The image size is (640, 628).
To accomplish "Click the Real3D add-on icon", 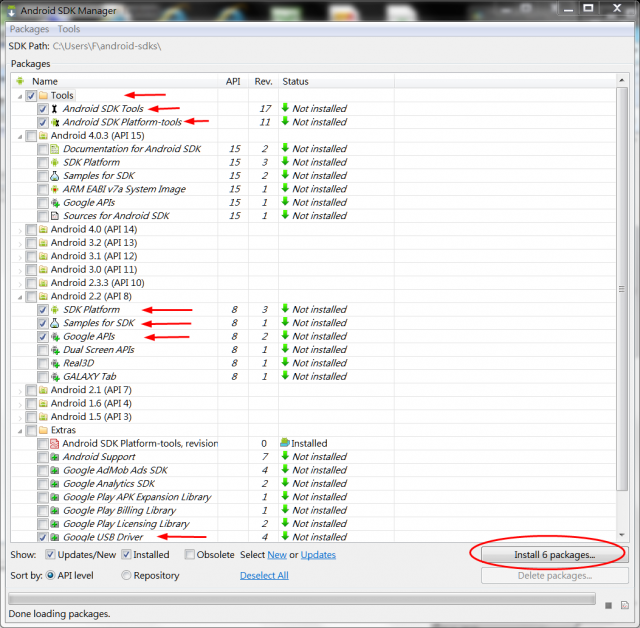I will pos(55,364).
